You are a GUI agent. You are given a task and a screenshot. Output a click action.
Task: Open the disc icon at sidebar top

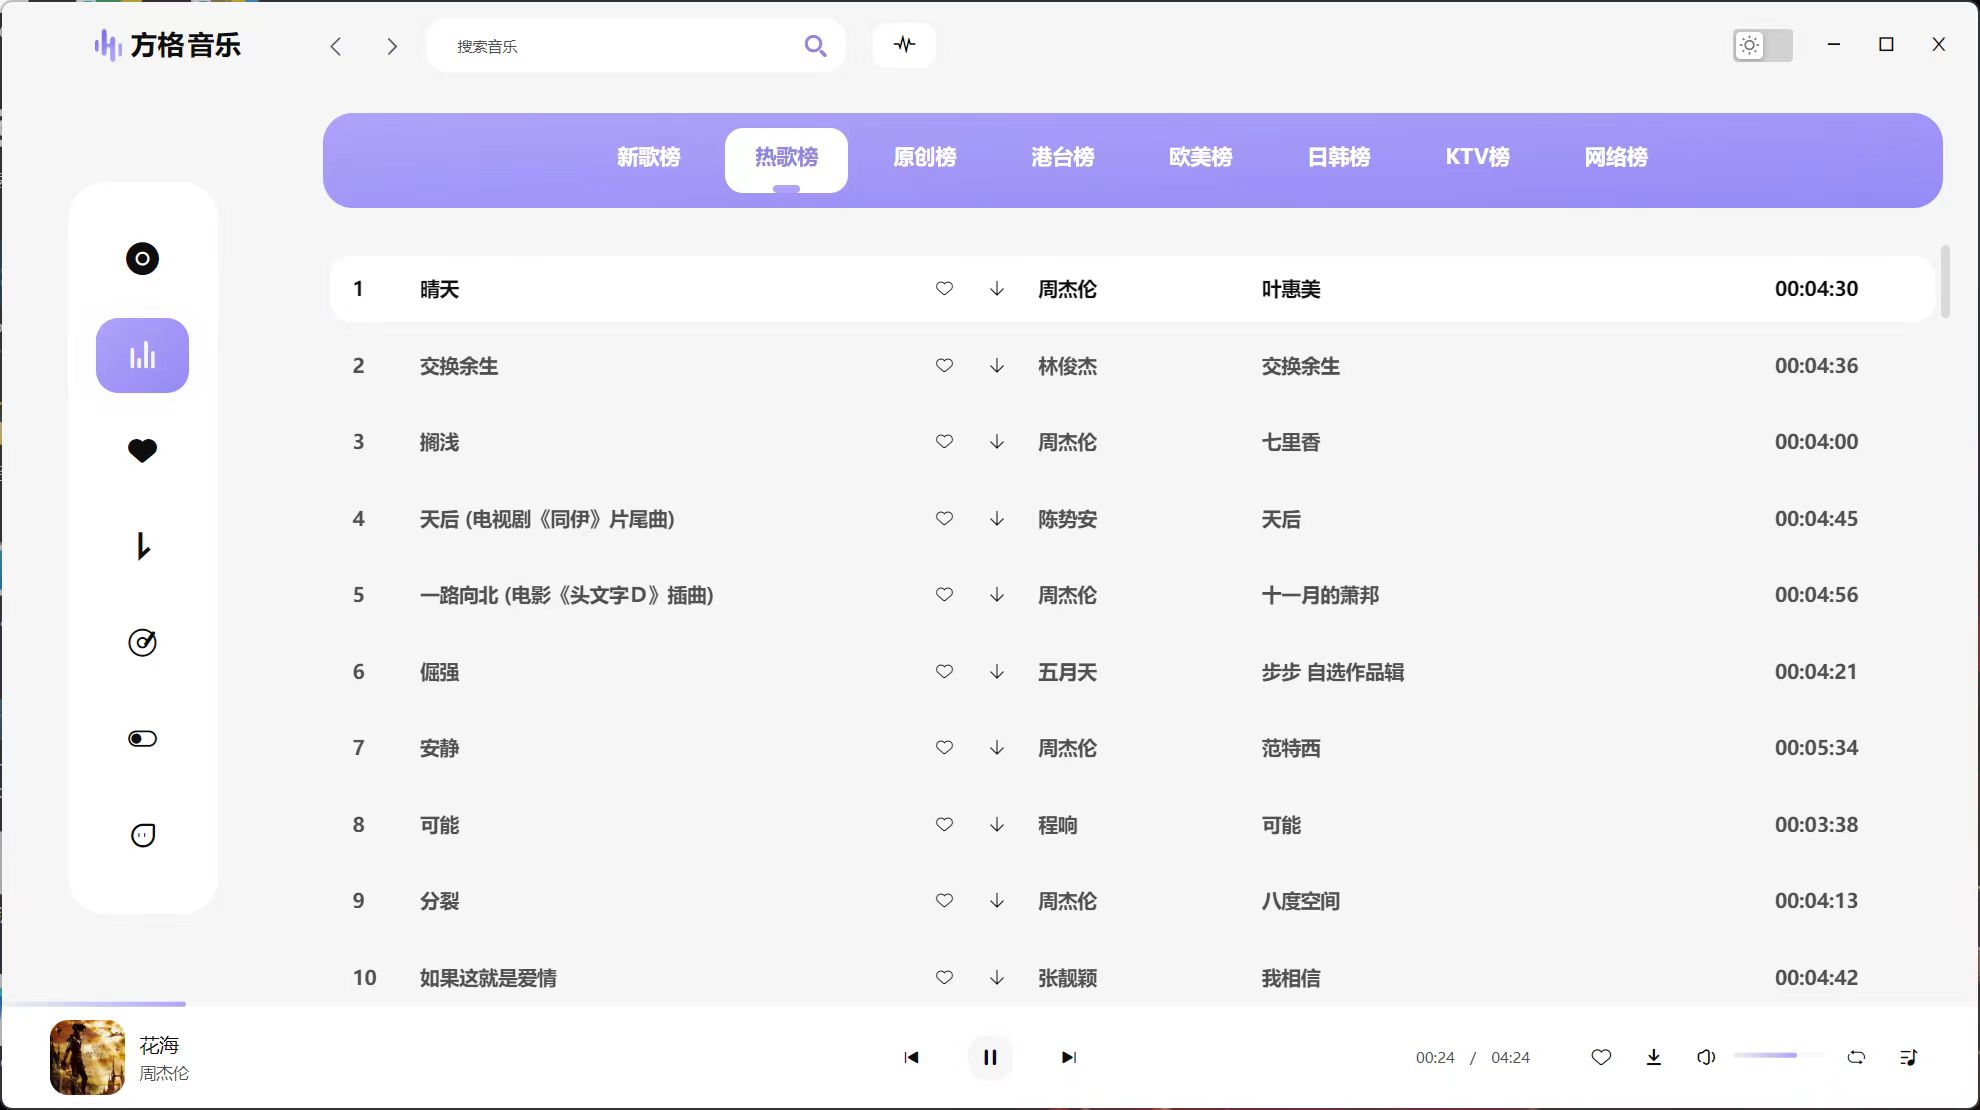pos(142,259)
